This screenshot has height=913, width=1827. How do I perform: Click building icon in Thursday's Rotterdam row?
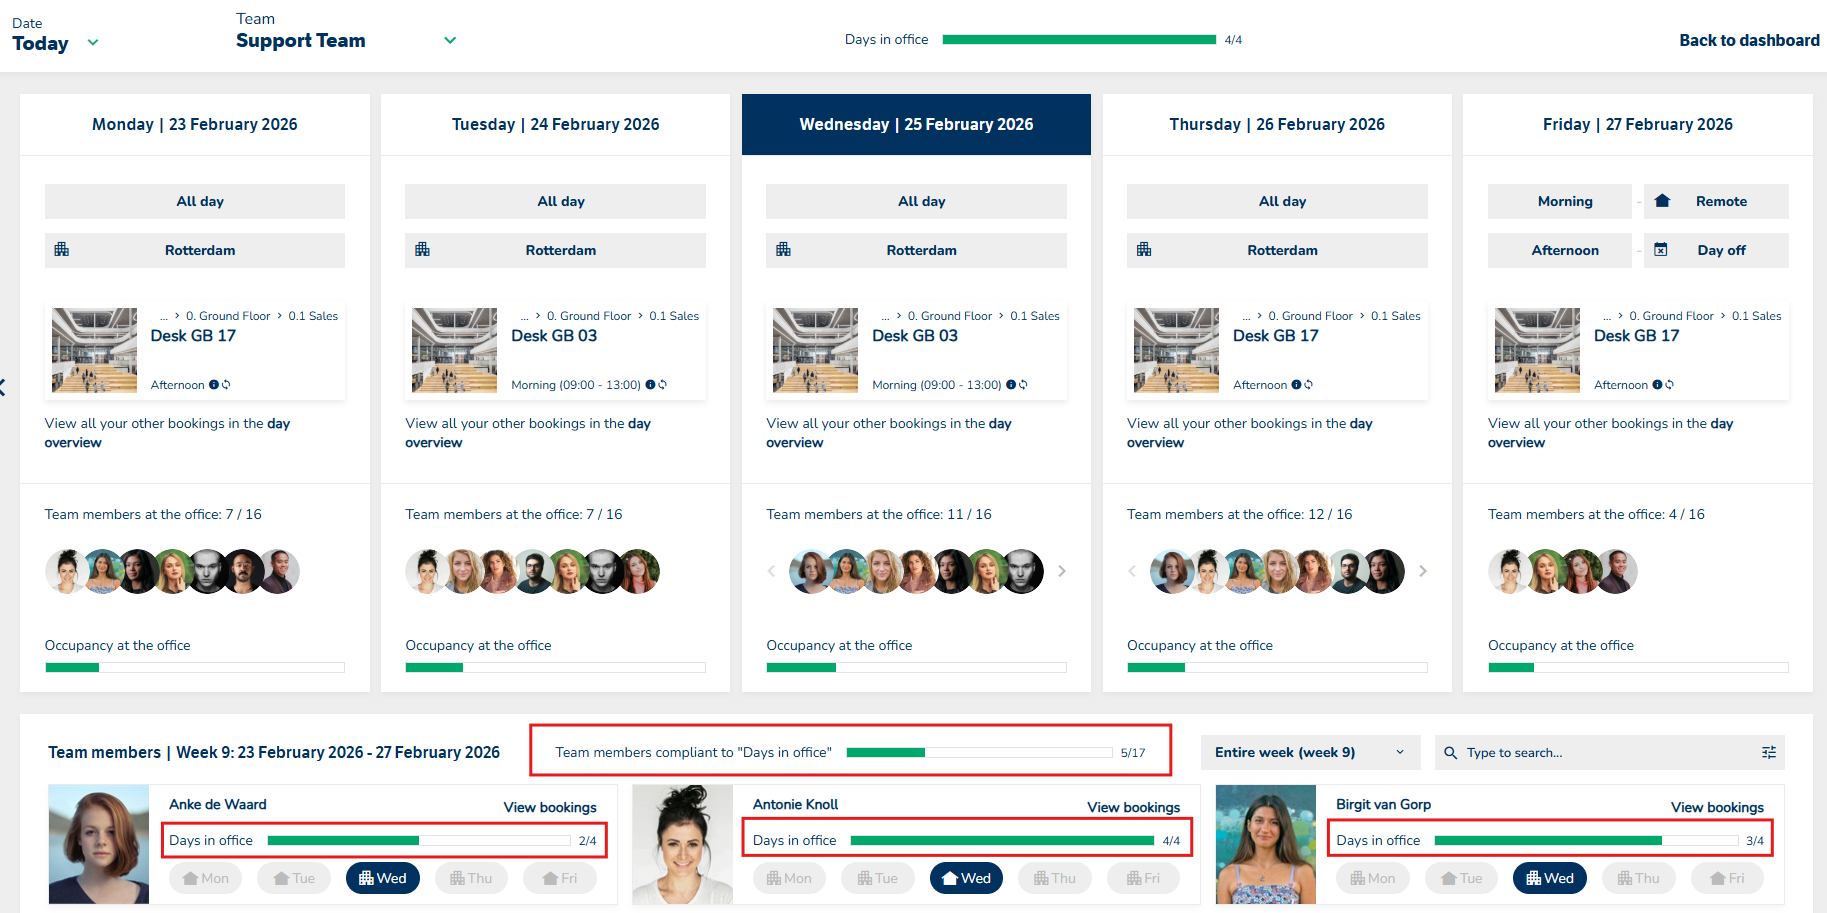click(1144, 250)
